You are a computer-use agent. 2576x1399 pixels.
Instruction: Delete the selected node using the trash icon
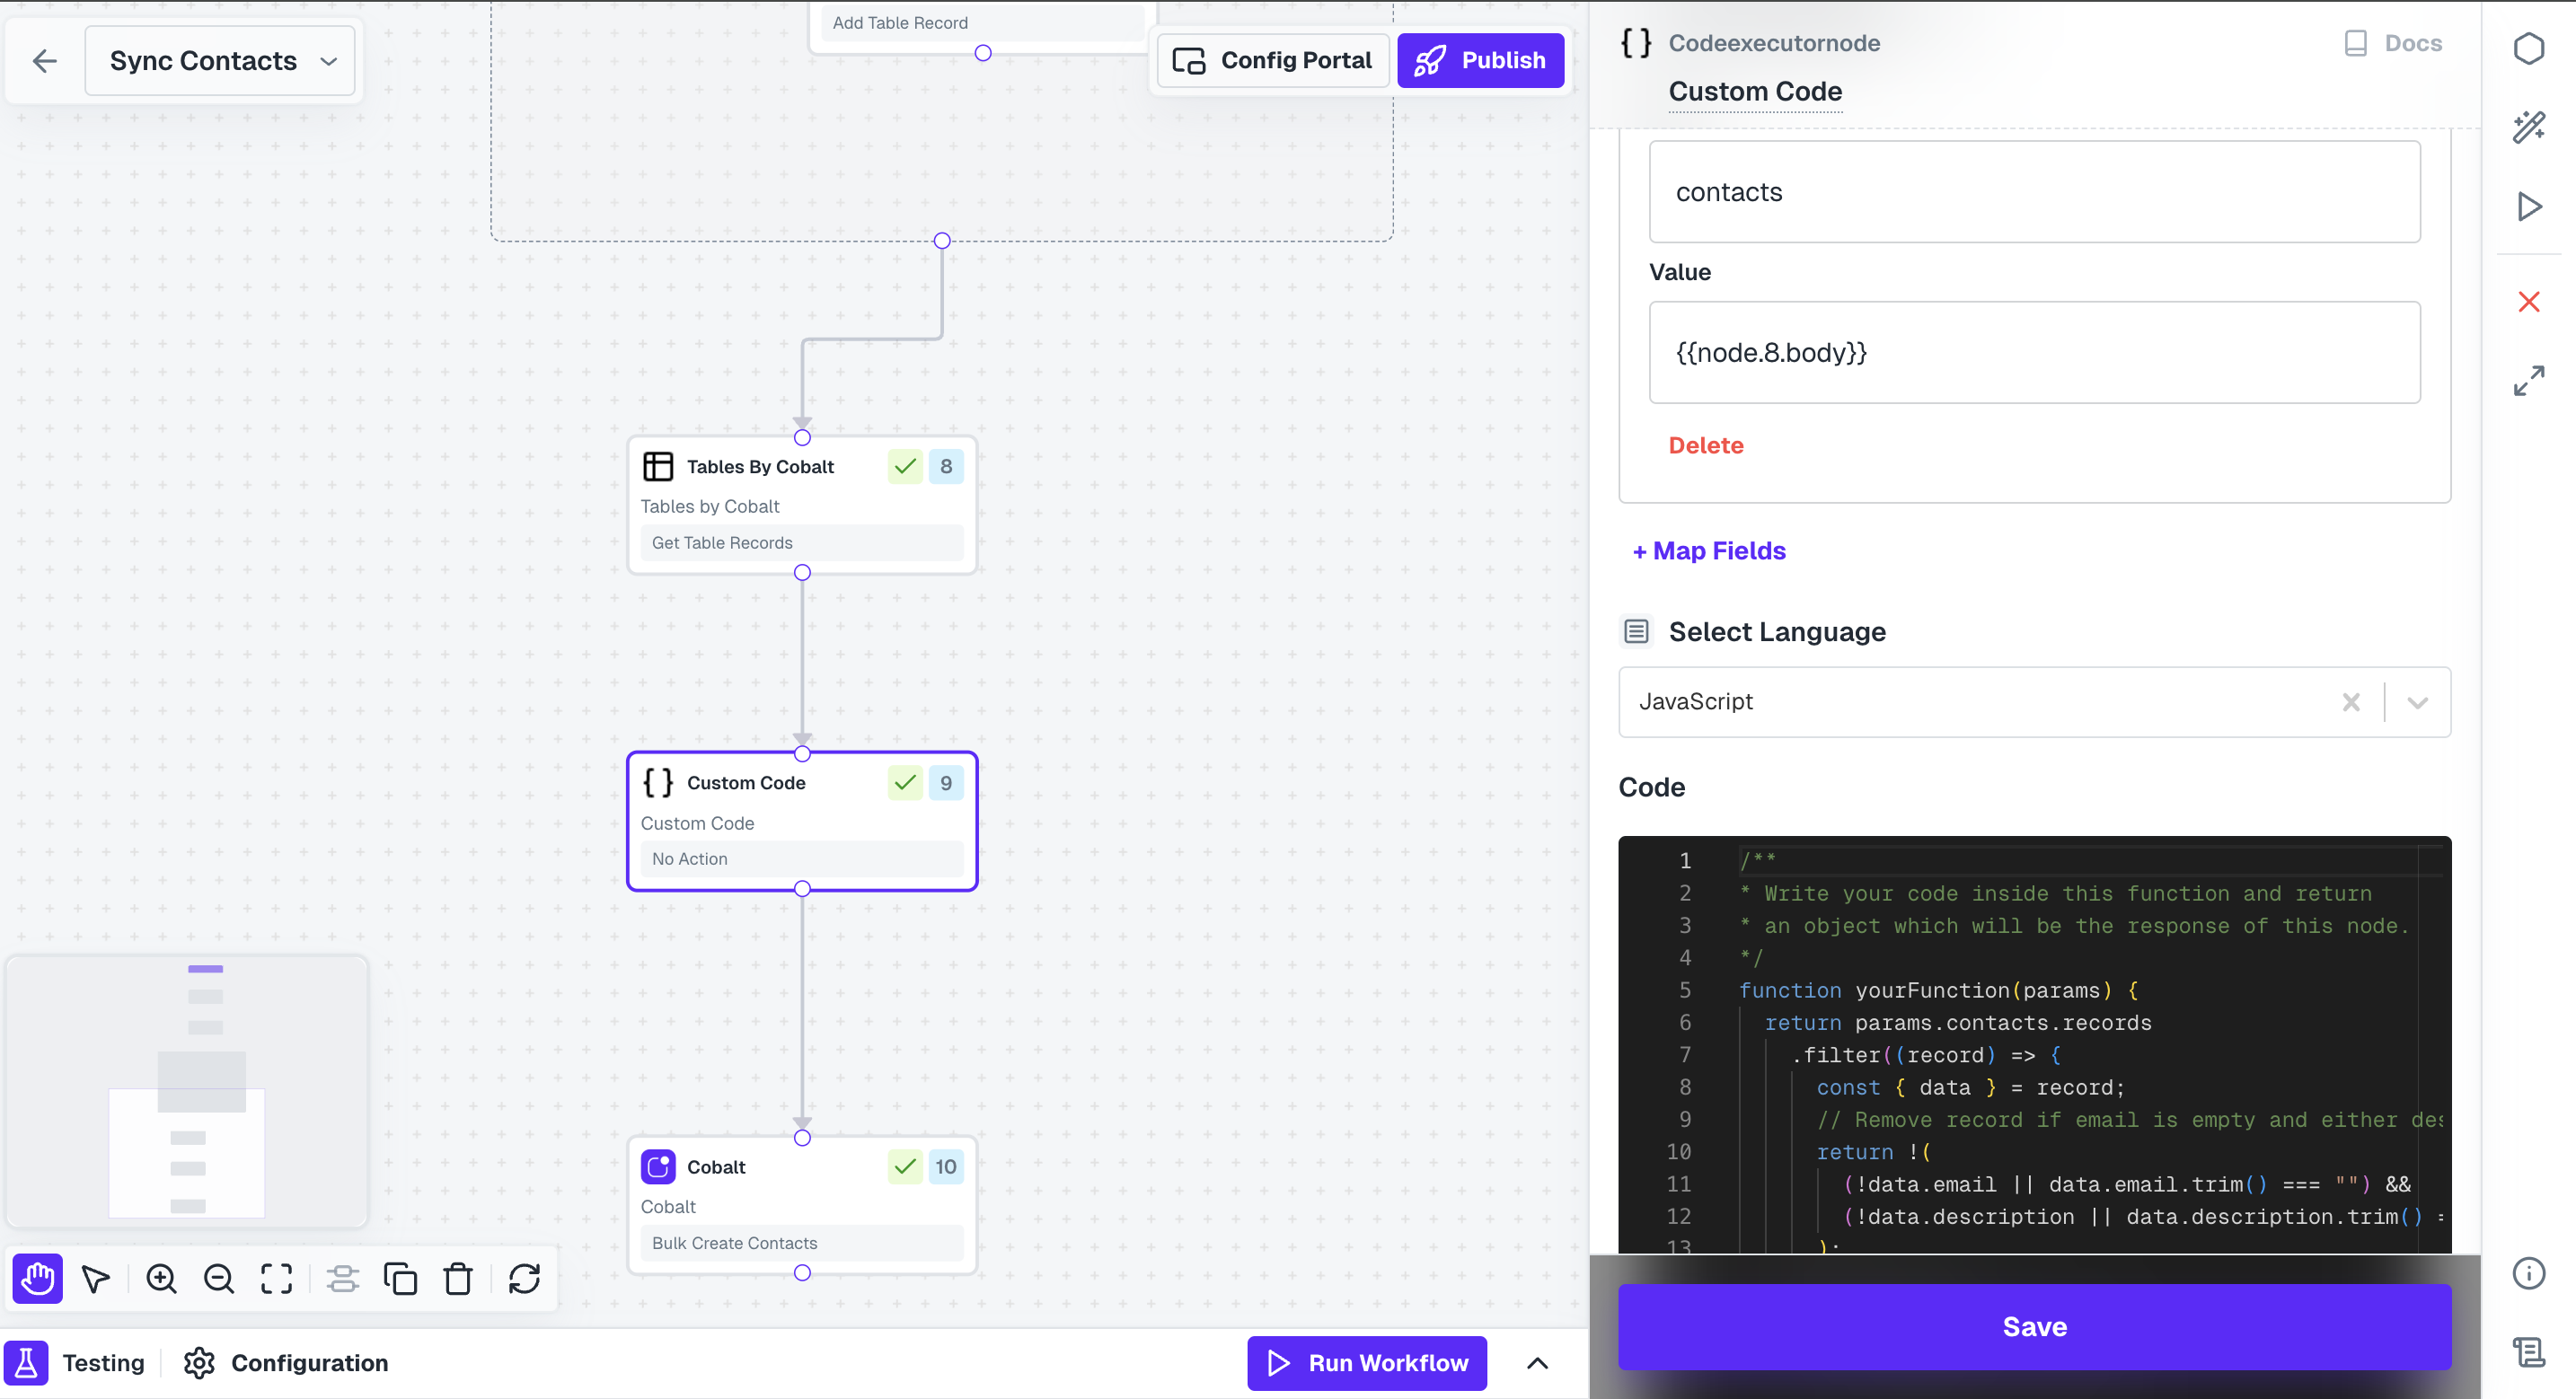pos(458,1278)
